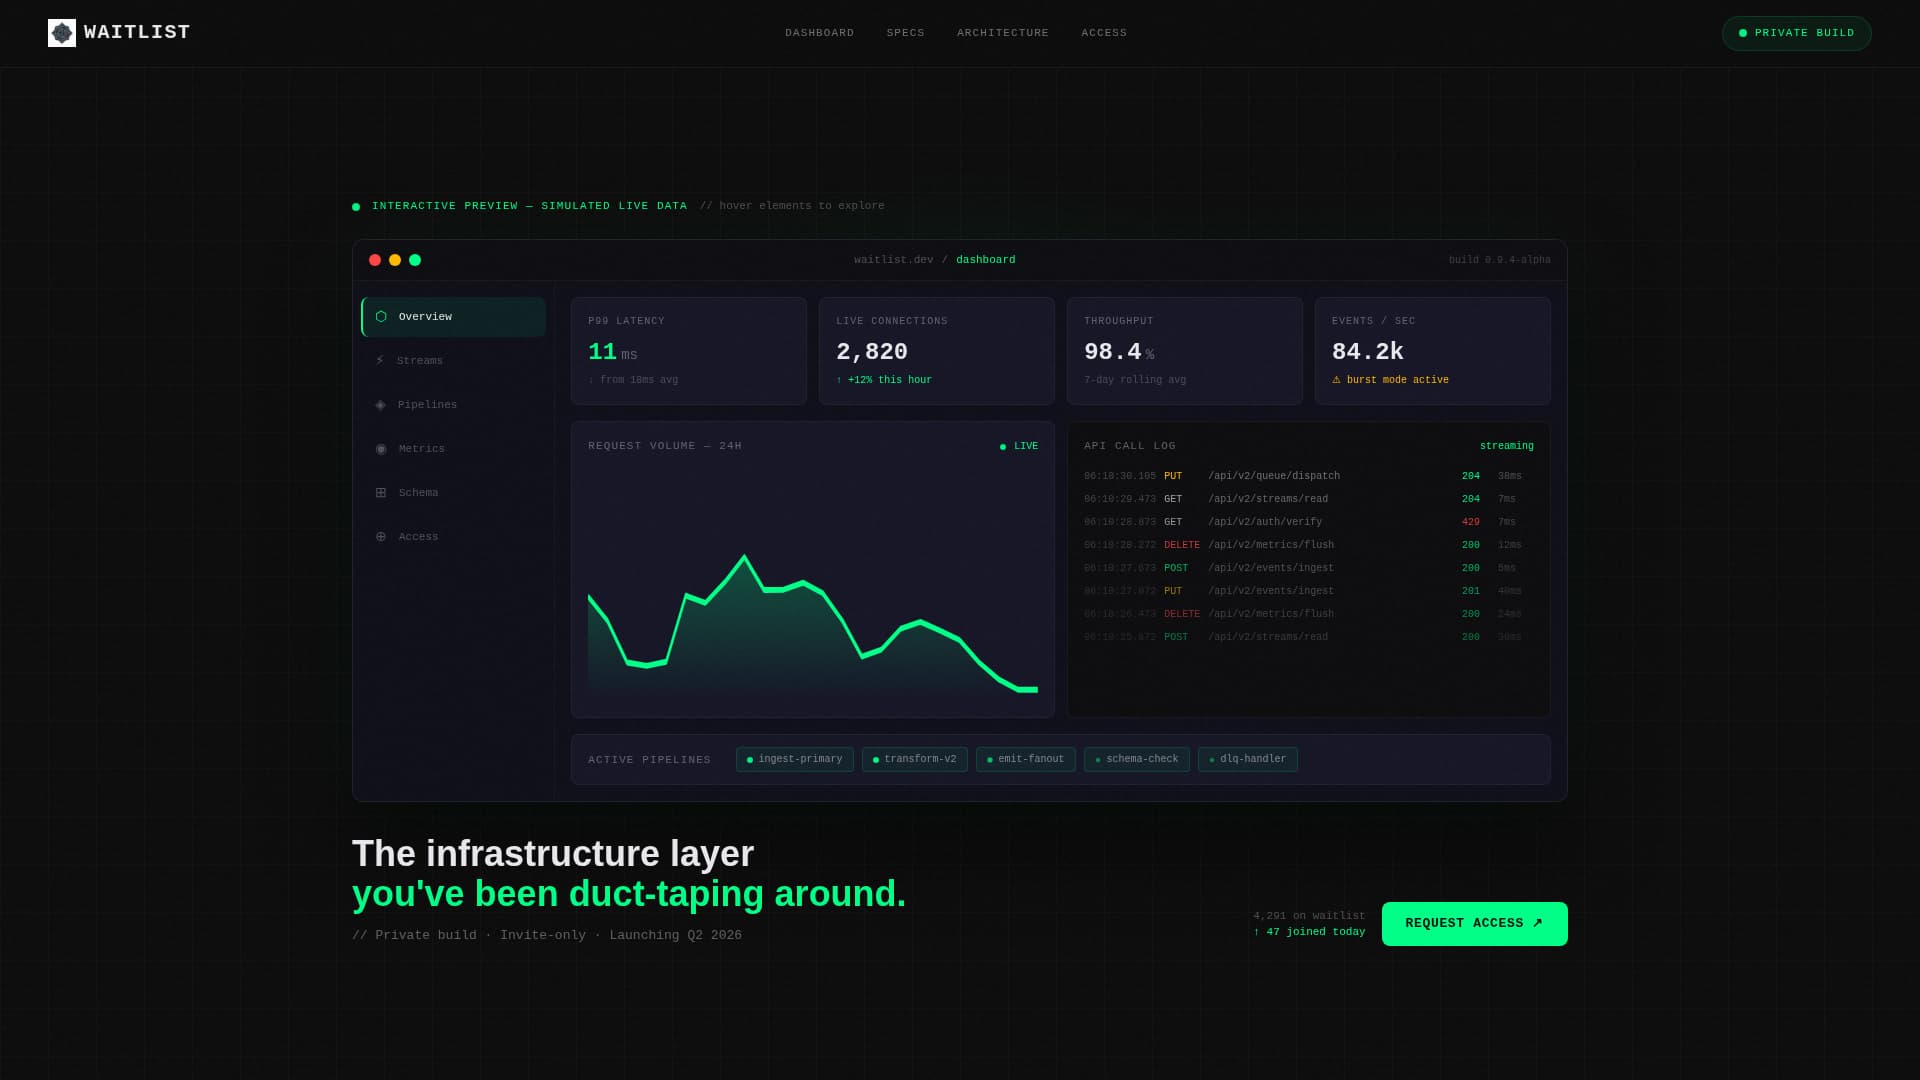Viewport: 1920px width, 1080px height.
Task: Open the Dashboard nav item
Action: (x=819, y=33)
